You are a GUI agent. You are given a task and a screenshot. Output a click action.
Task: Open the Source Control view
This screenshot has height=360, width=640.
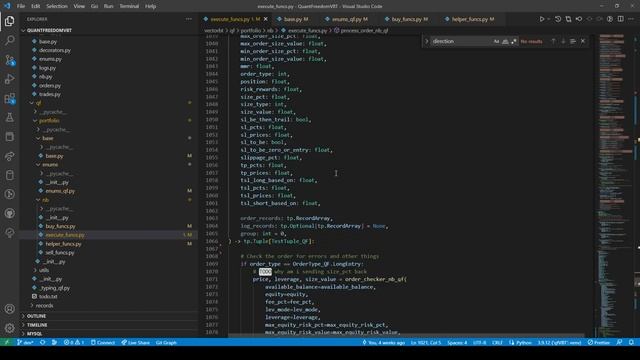(9, 60)
